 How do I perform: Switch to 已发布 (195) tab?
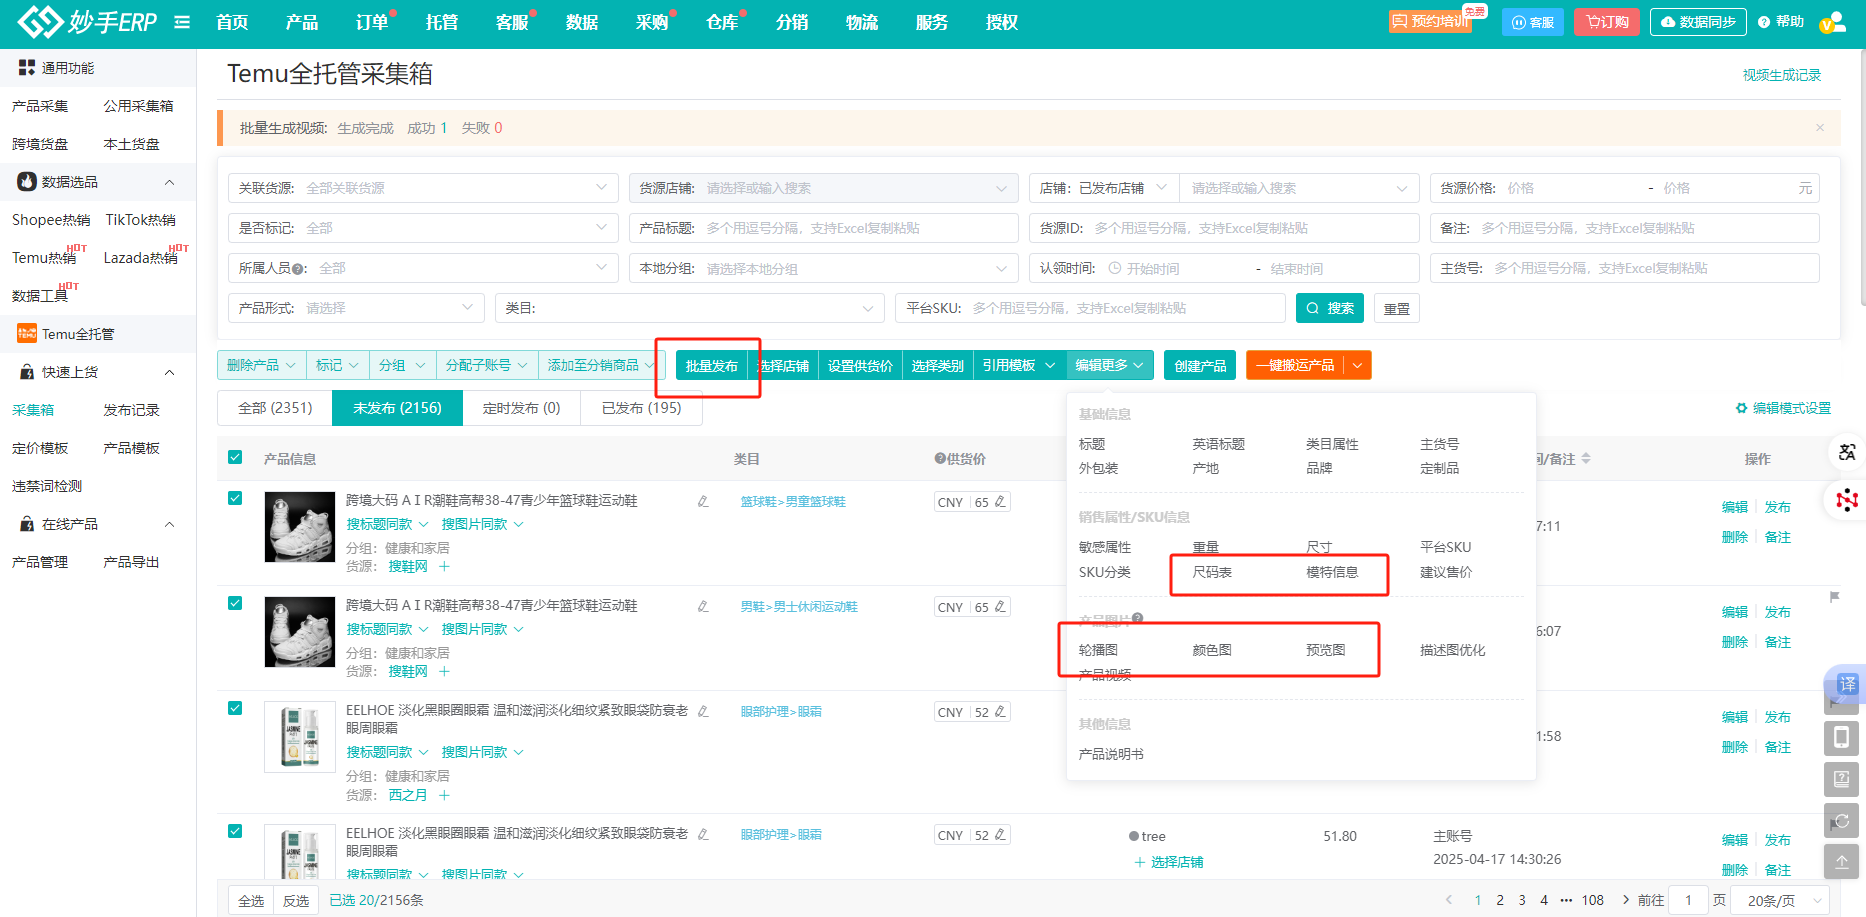pos(641,408)
